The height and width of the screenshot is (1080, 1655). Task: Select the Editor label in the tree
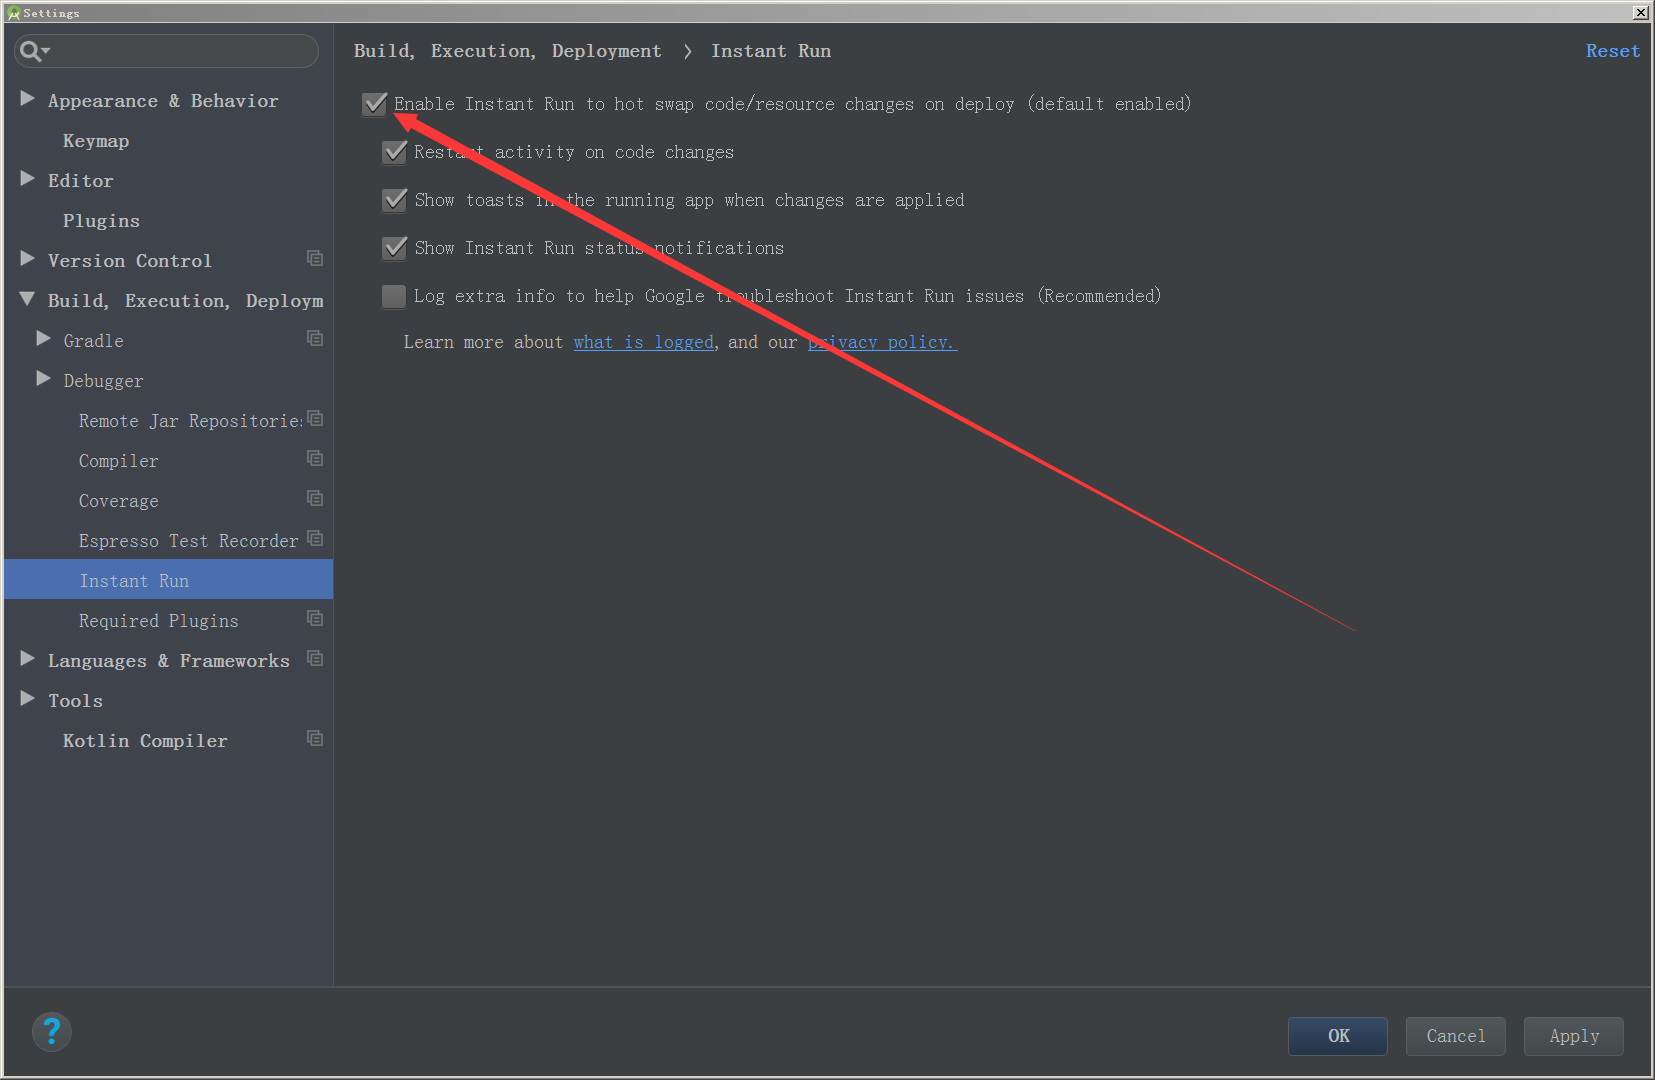pyautogui.click(x=81, y=181)
